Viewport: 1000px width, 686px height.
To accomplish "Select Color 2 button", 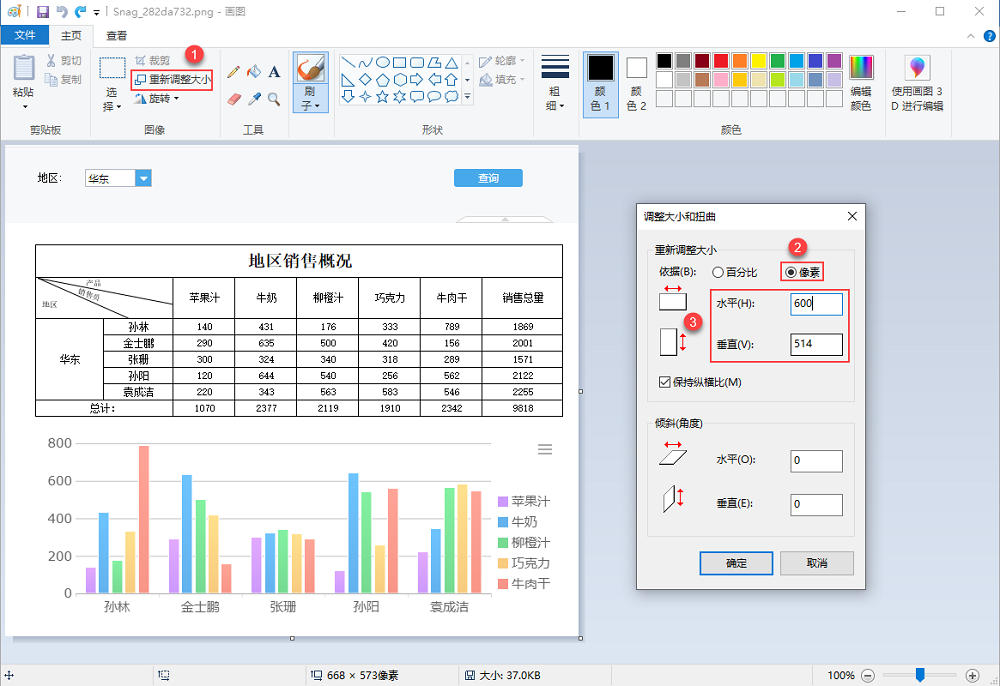I will pos(636,84).
